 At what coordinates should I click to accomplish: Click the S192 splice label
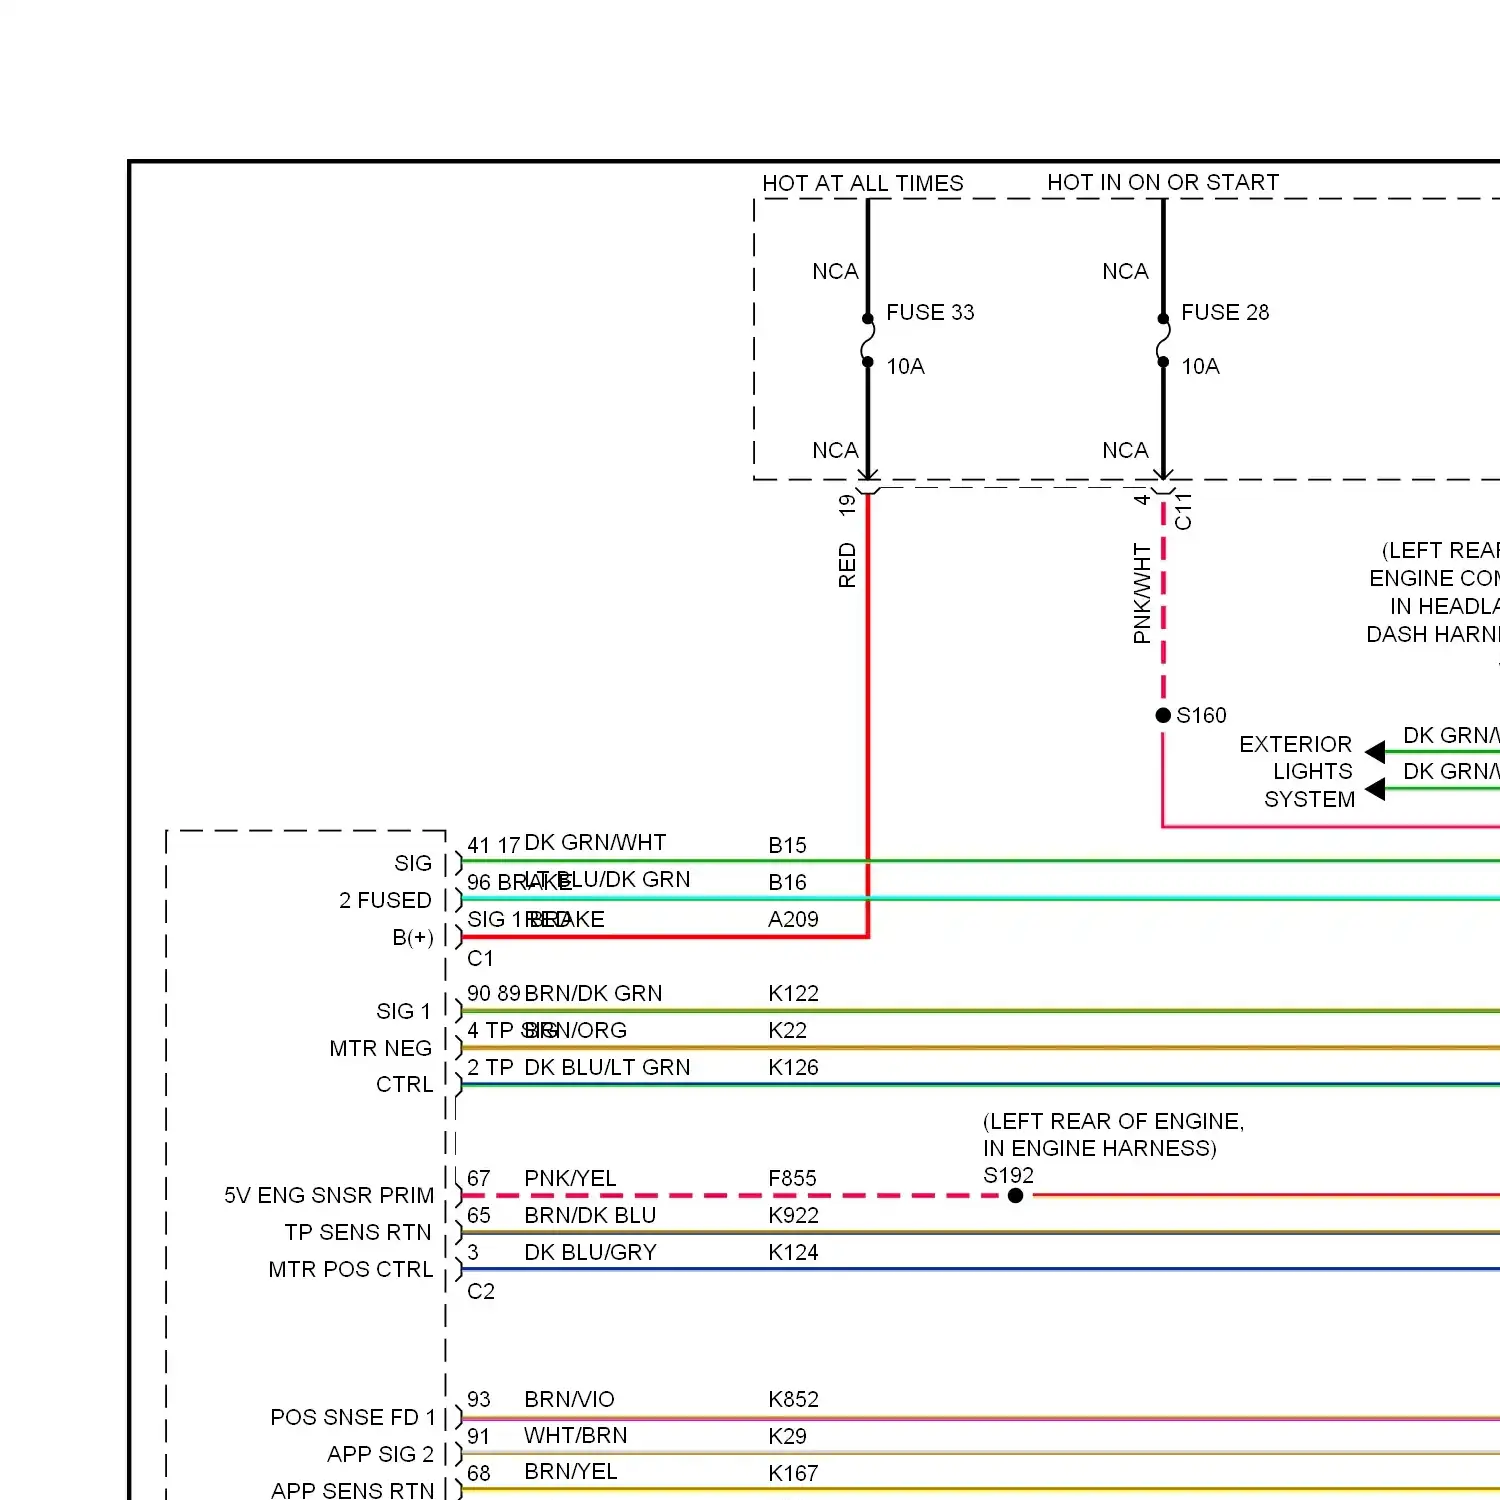(1008, 1175)
